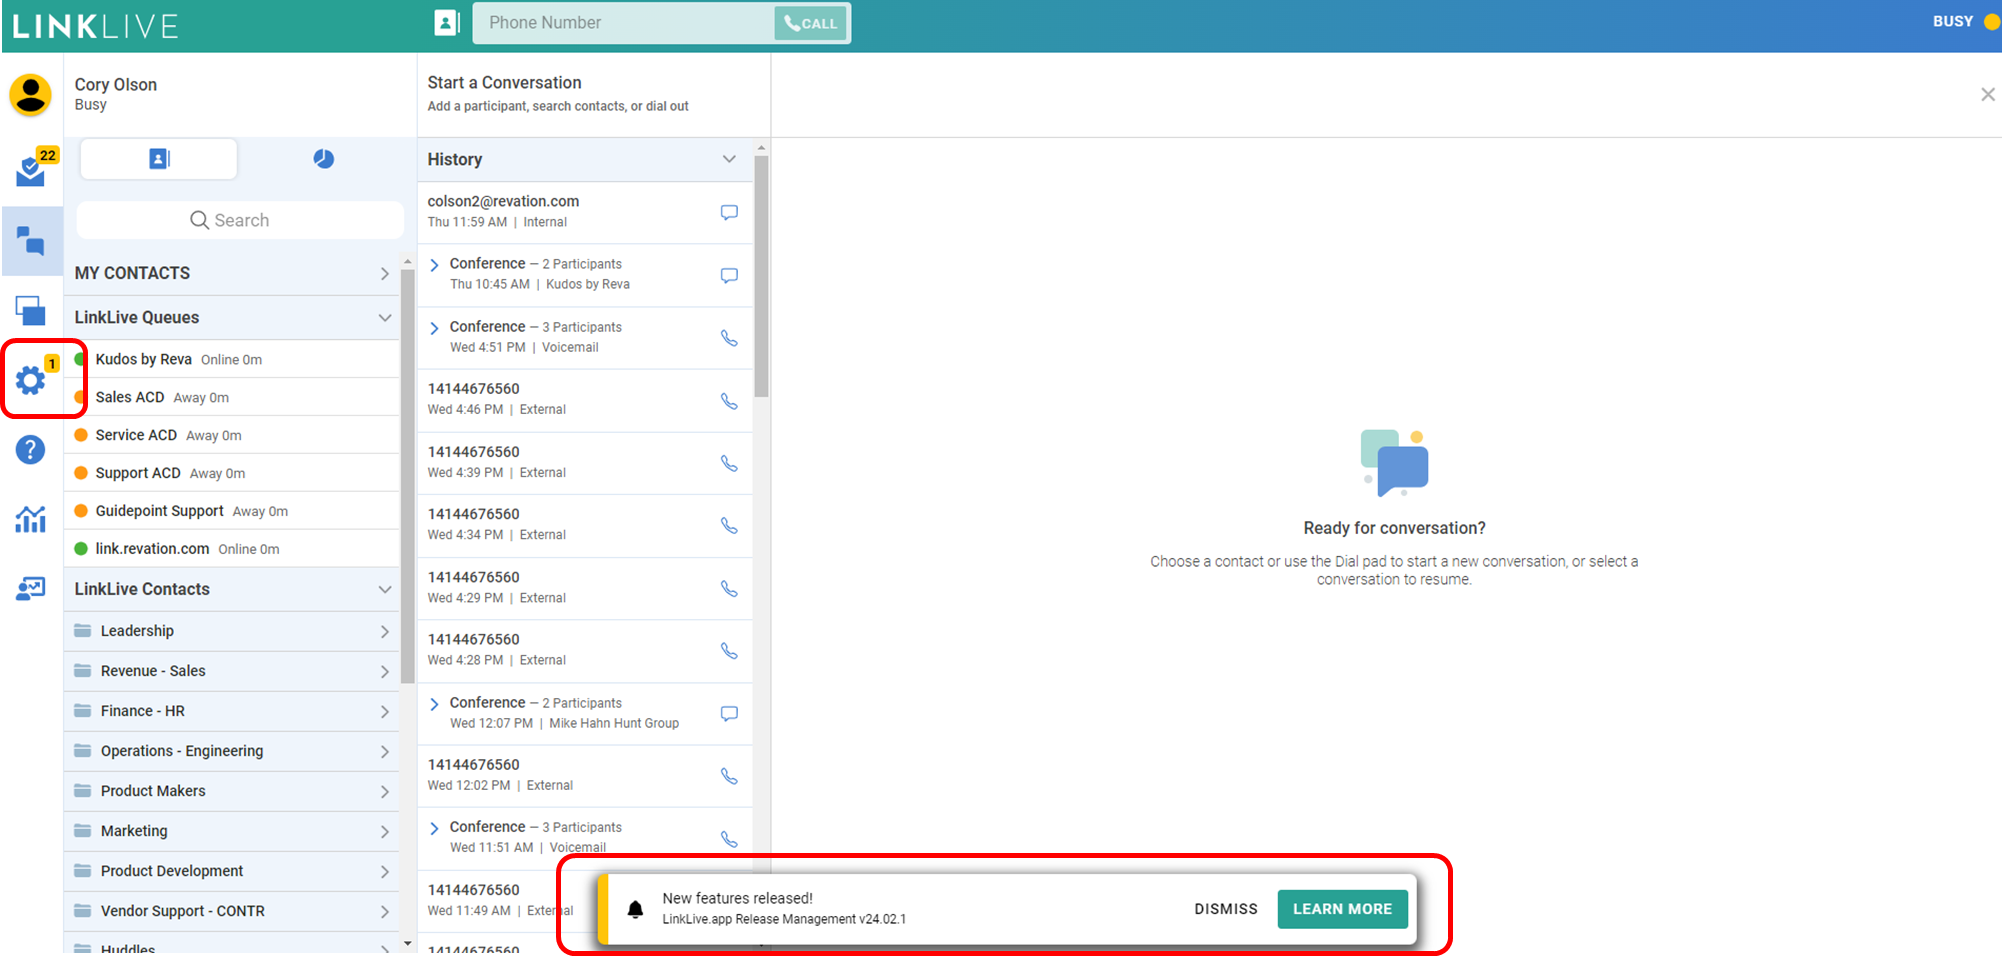Click phone icon for Wed 4:46 PM call
Screen dimensions: 2002x956
[729, 401]
